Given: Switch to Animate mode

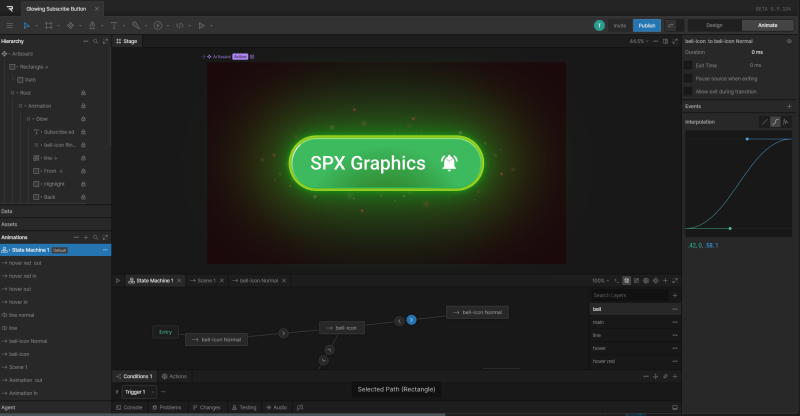Looking at the screenshot, I should (767, 25).
